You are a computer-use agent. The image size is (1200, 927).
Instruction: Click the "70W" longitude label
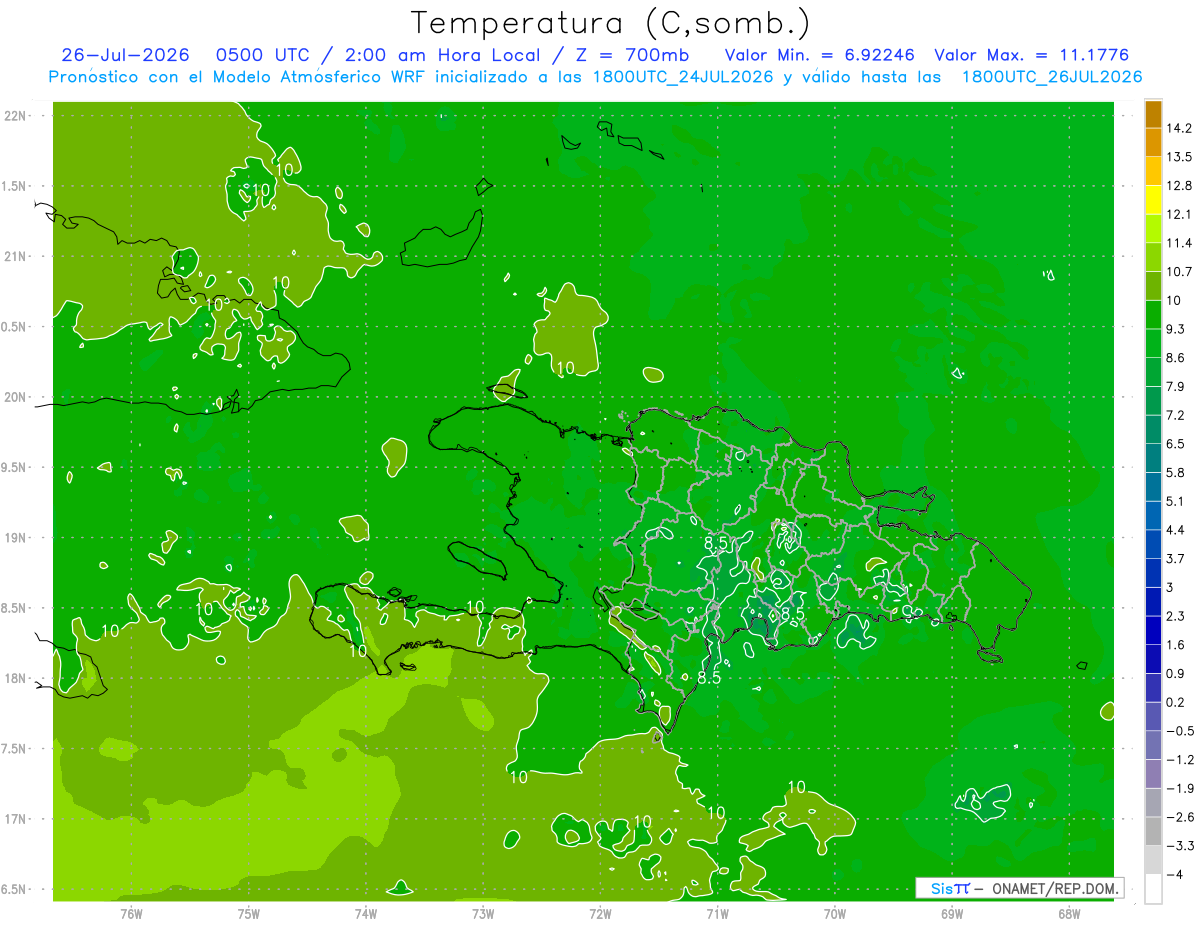pos(835,913)
